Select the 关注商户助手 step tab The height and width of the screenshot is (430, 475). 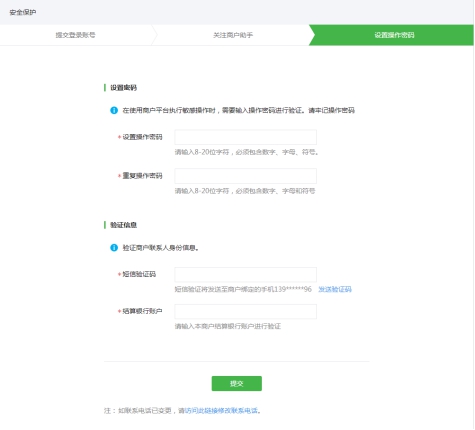(233, 35)
